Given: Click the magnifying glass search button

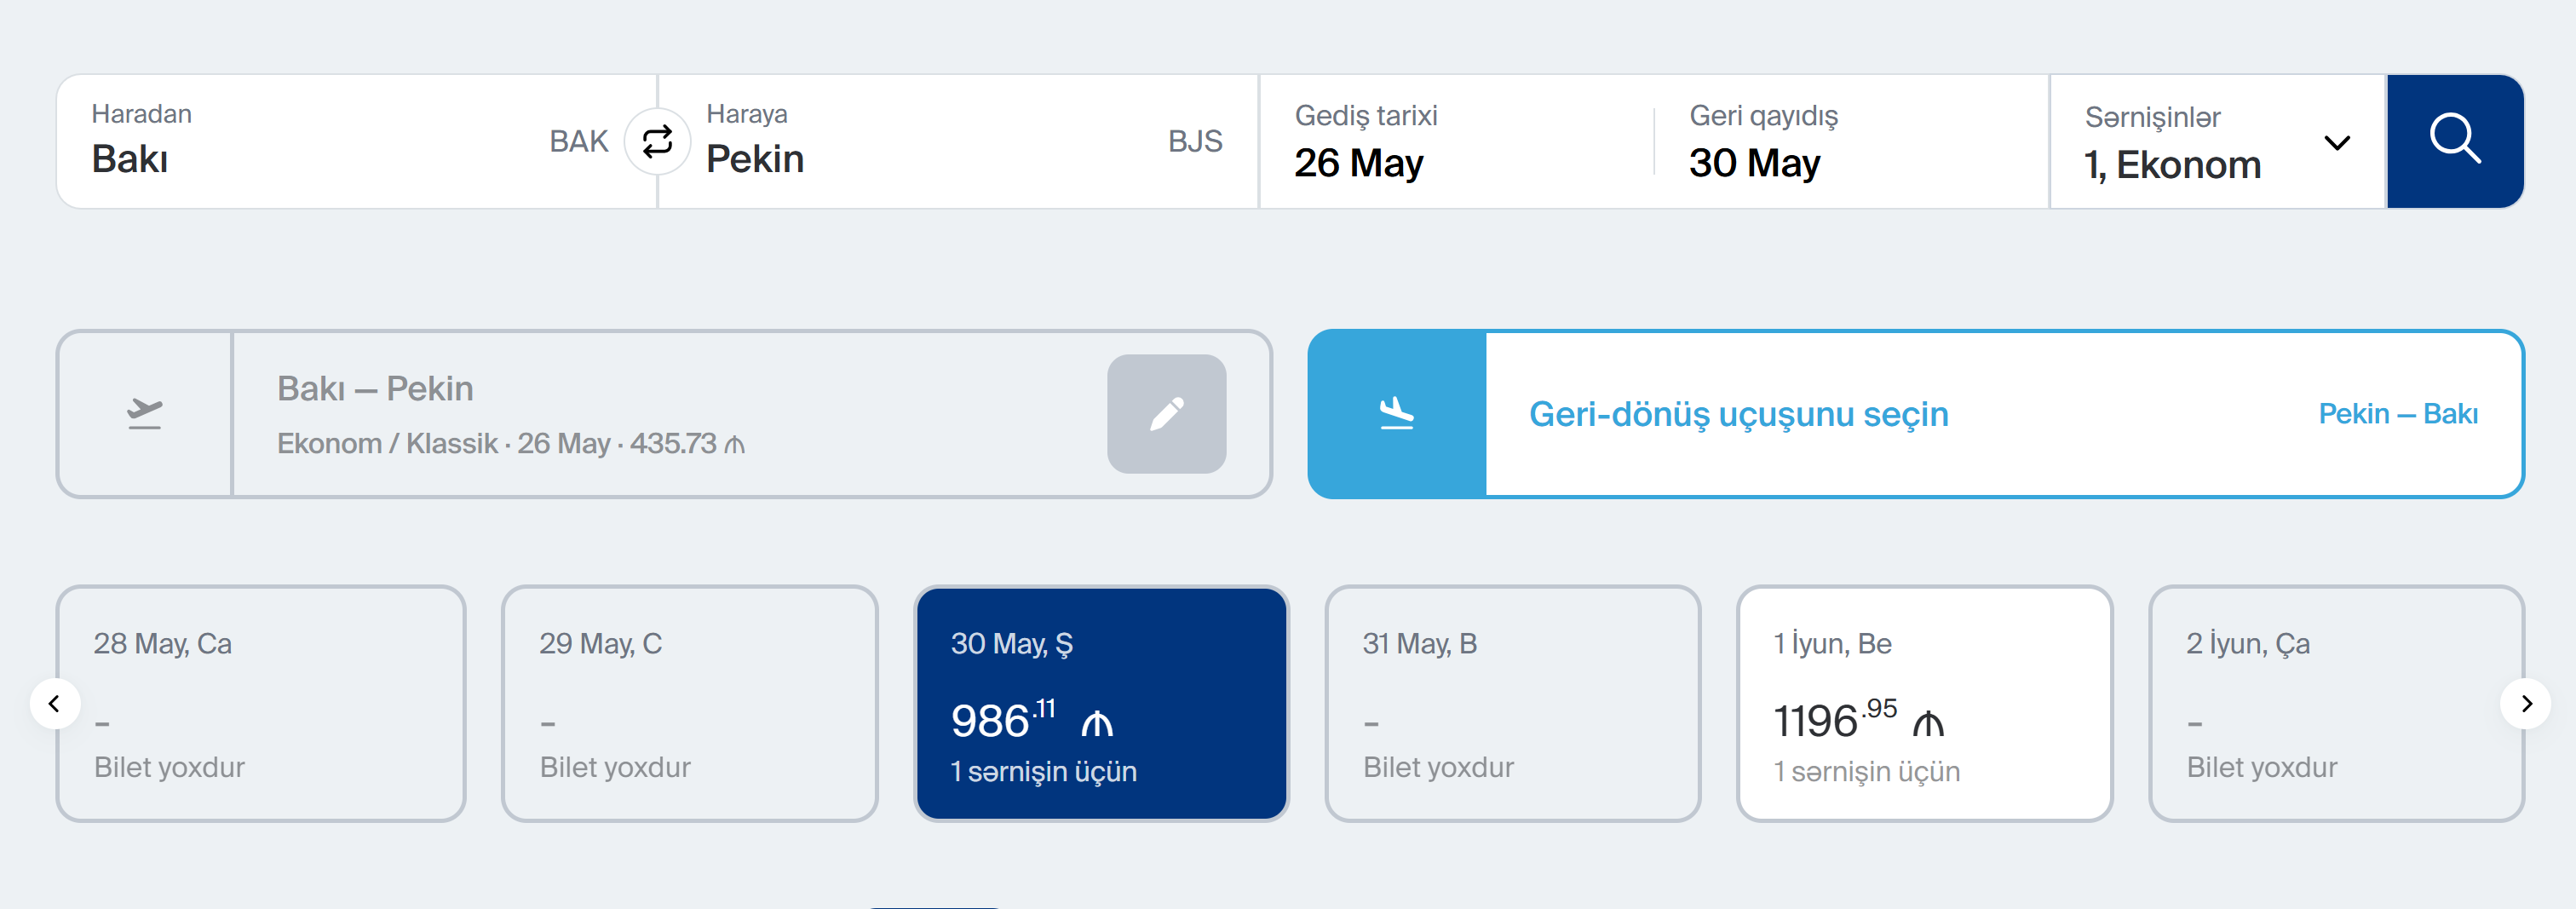Looking at the screenshot, I should [x=2454, y=141].
